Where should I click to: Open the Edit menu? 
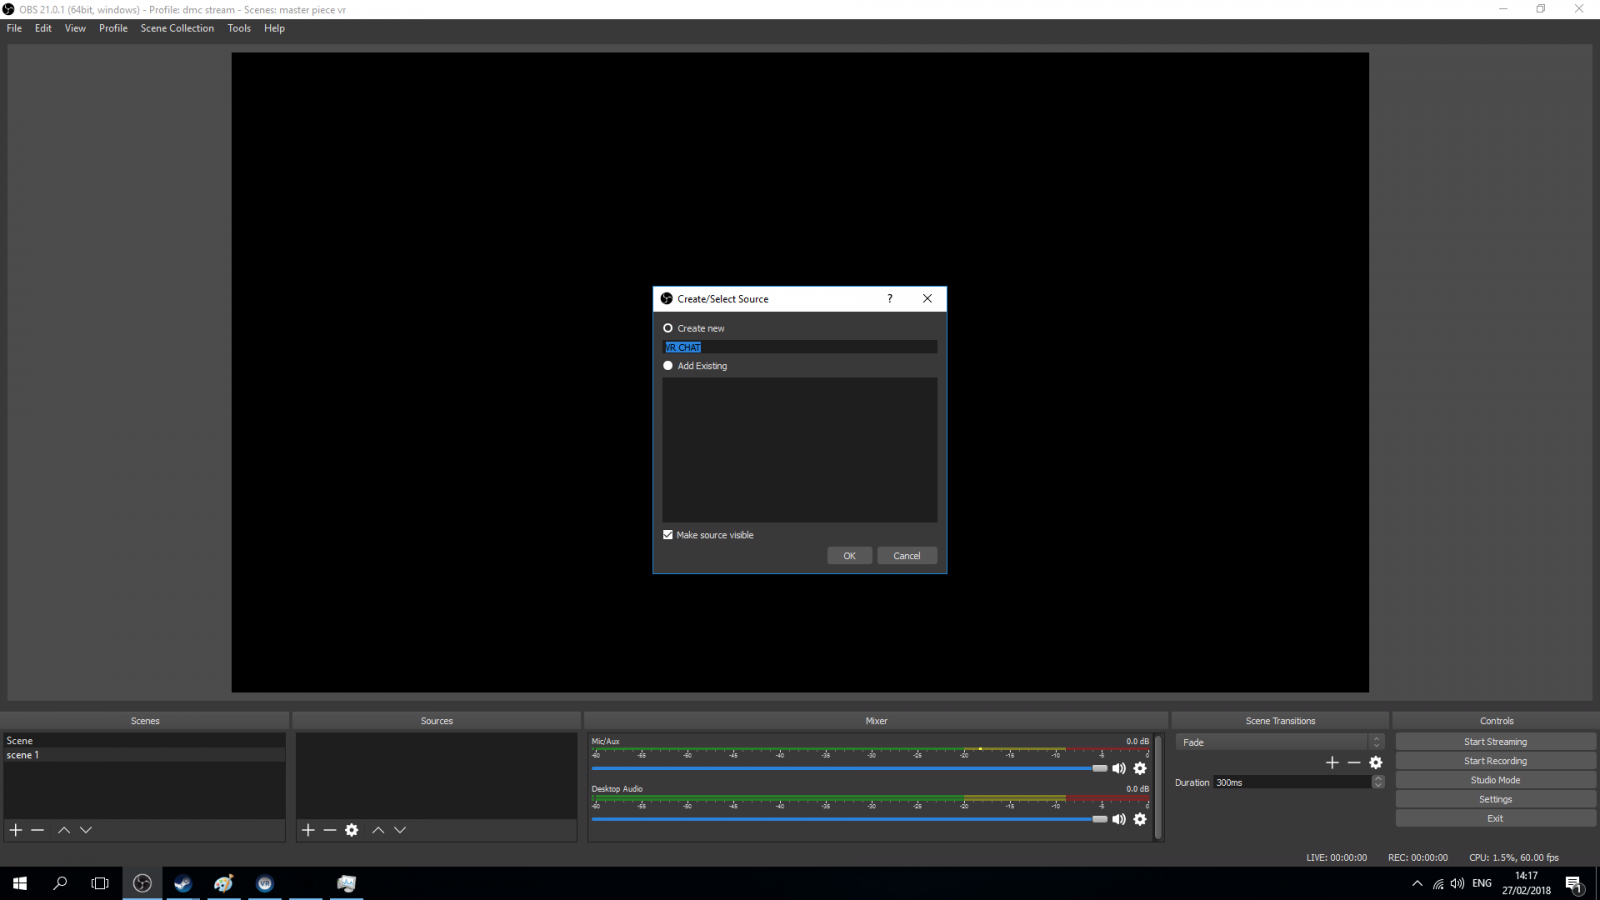tap(43, 28)
